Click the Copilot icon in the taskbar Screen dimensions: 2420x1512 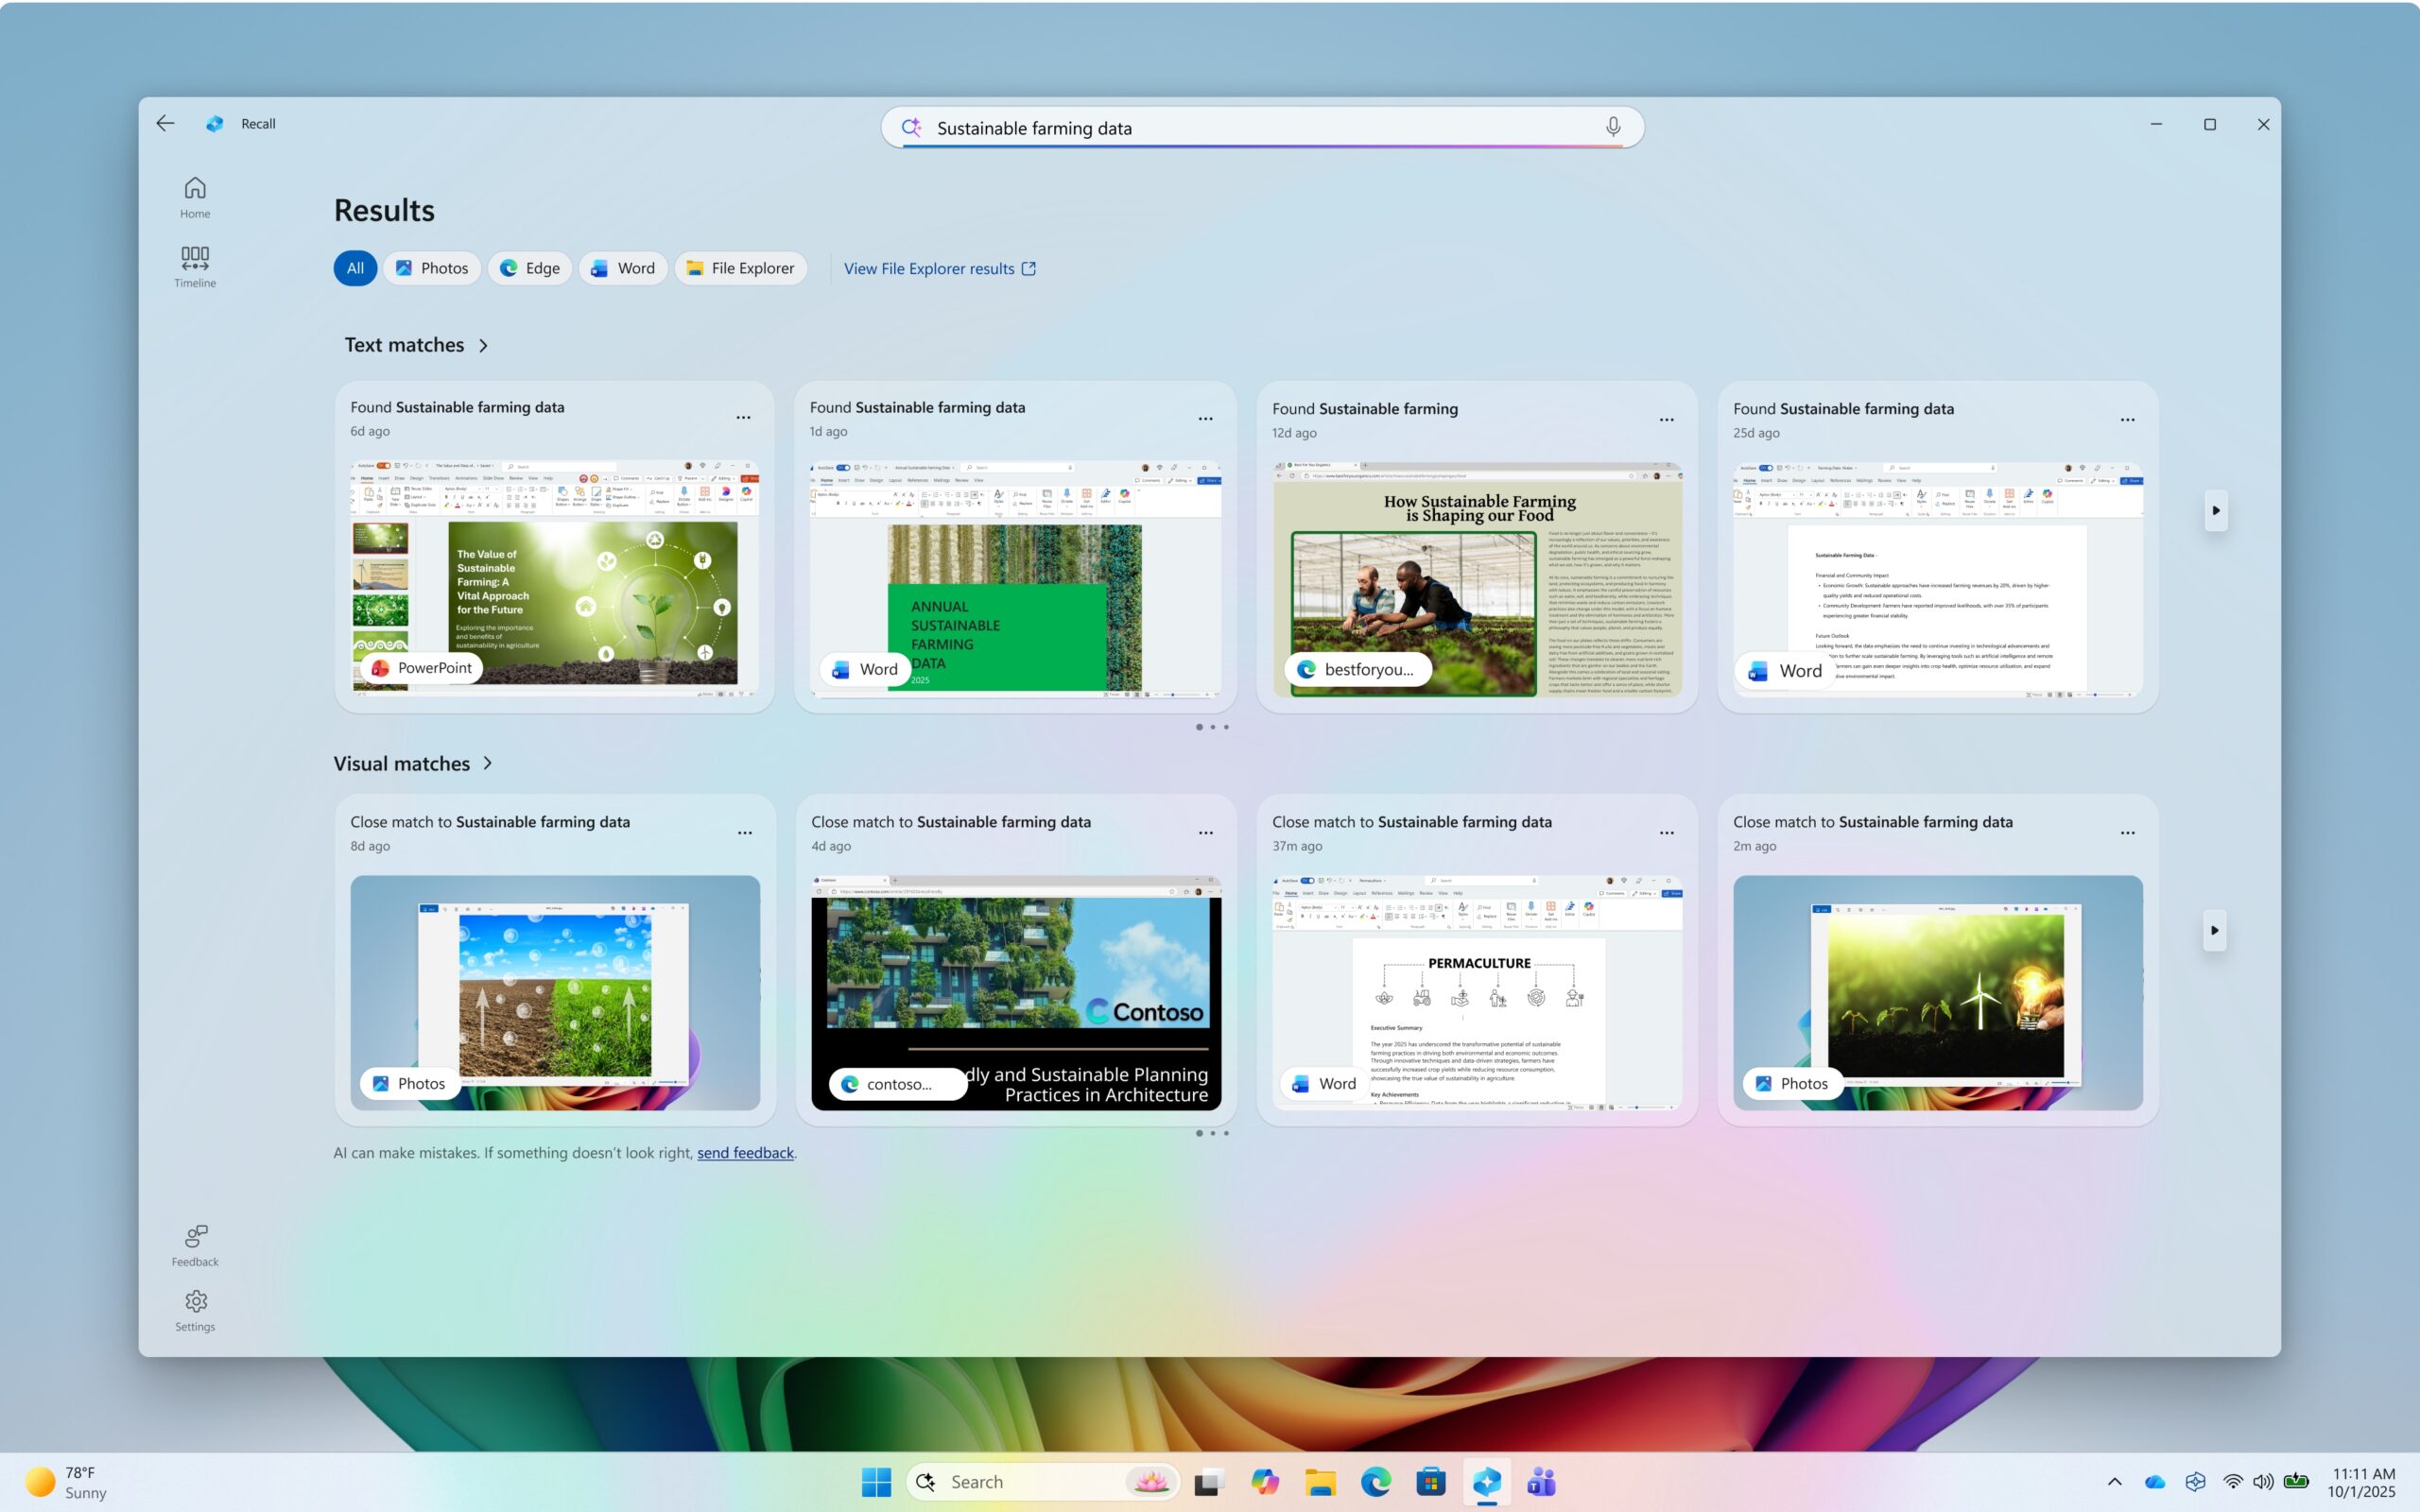point(1265,1481)
